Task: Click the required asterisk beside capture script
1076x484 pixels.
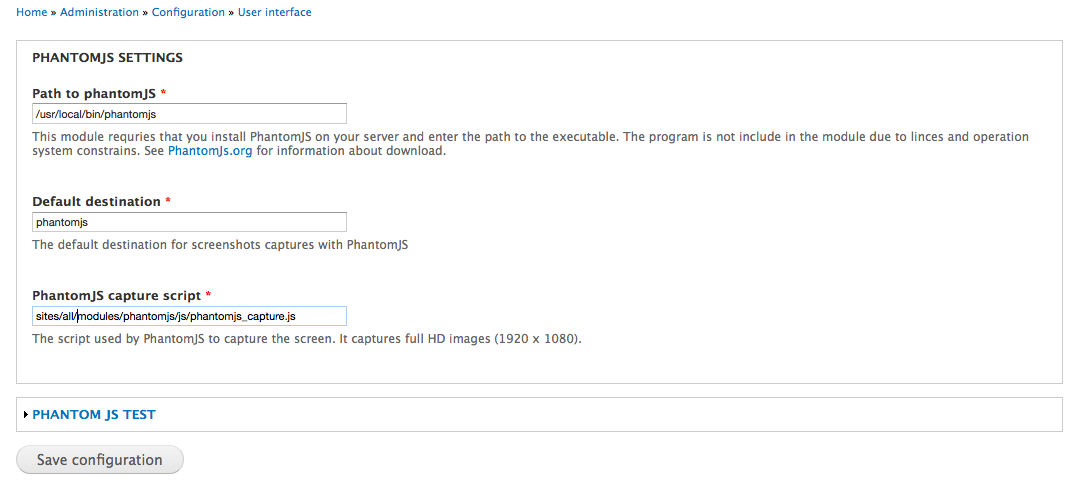Action: click(208, 295)
